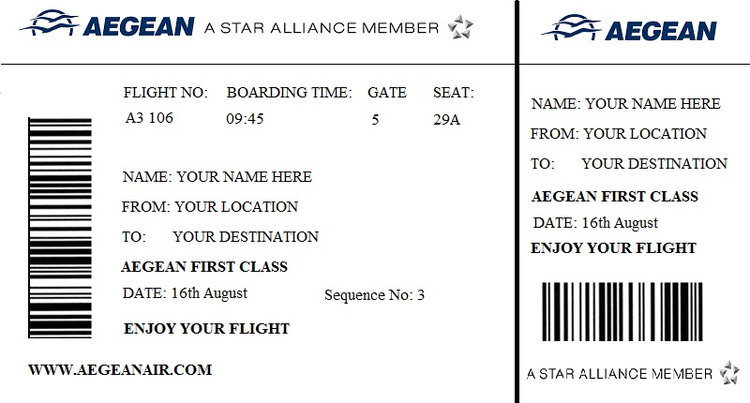The height and width of the screenshot is (403, 750).
Task: Click AEGEAN FIRST CLASS on main ticket
Action: point(205,267)
